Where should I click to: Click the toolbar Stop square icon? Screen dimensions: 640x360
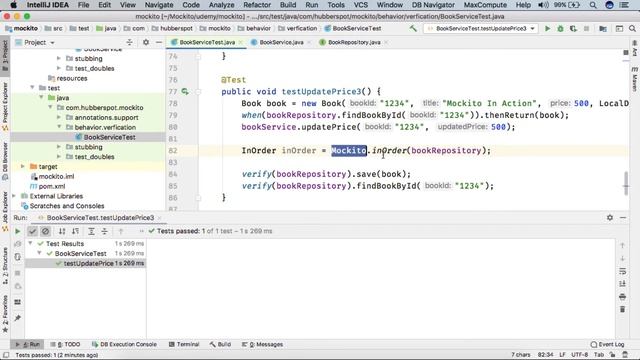pos(587,29)
